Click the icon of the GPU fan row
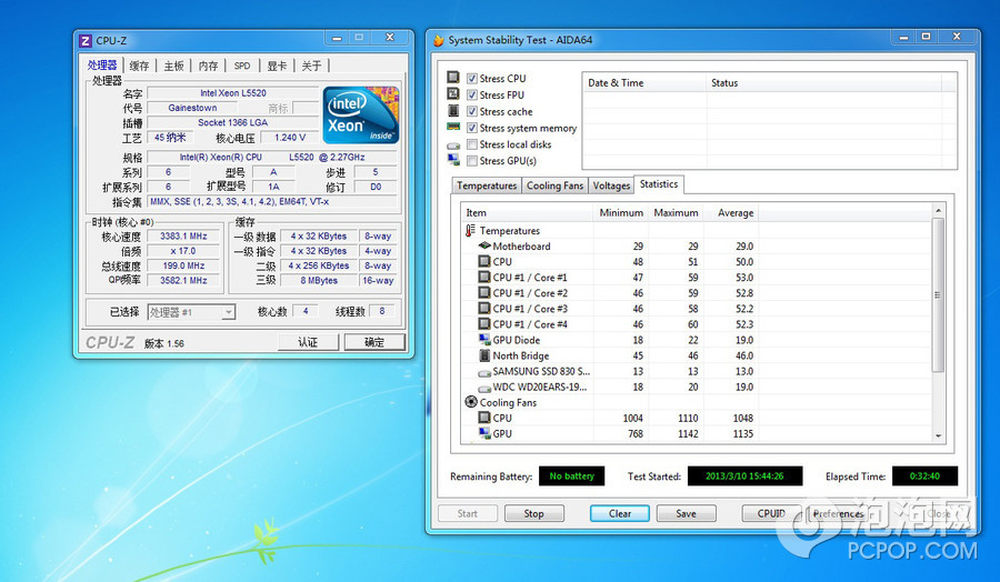This screenshot has width=1000, height=582. pyautogui.click(x=484, y=433)
